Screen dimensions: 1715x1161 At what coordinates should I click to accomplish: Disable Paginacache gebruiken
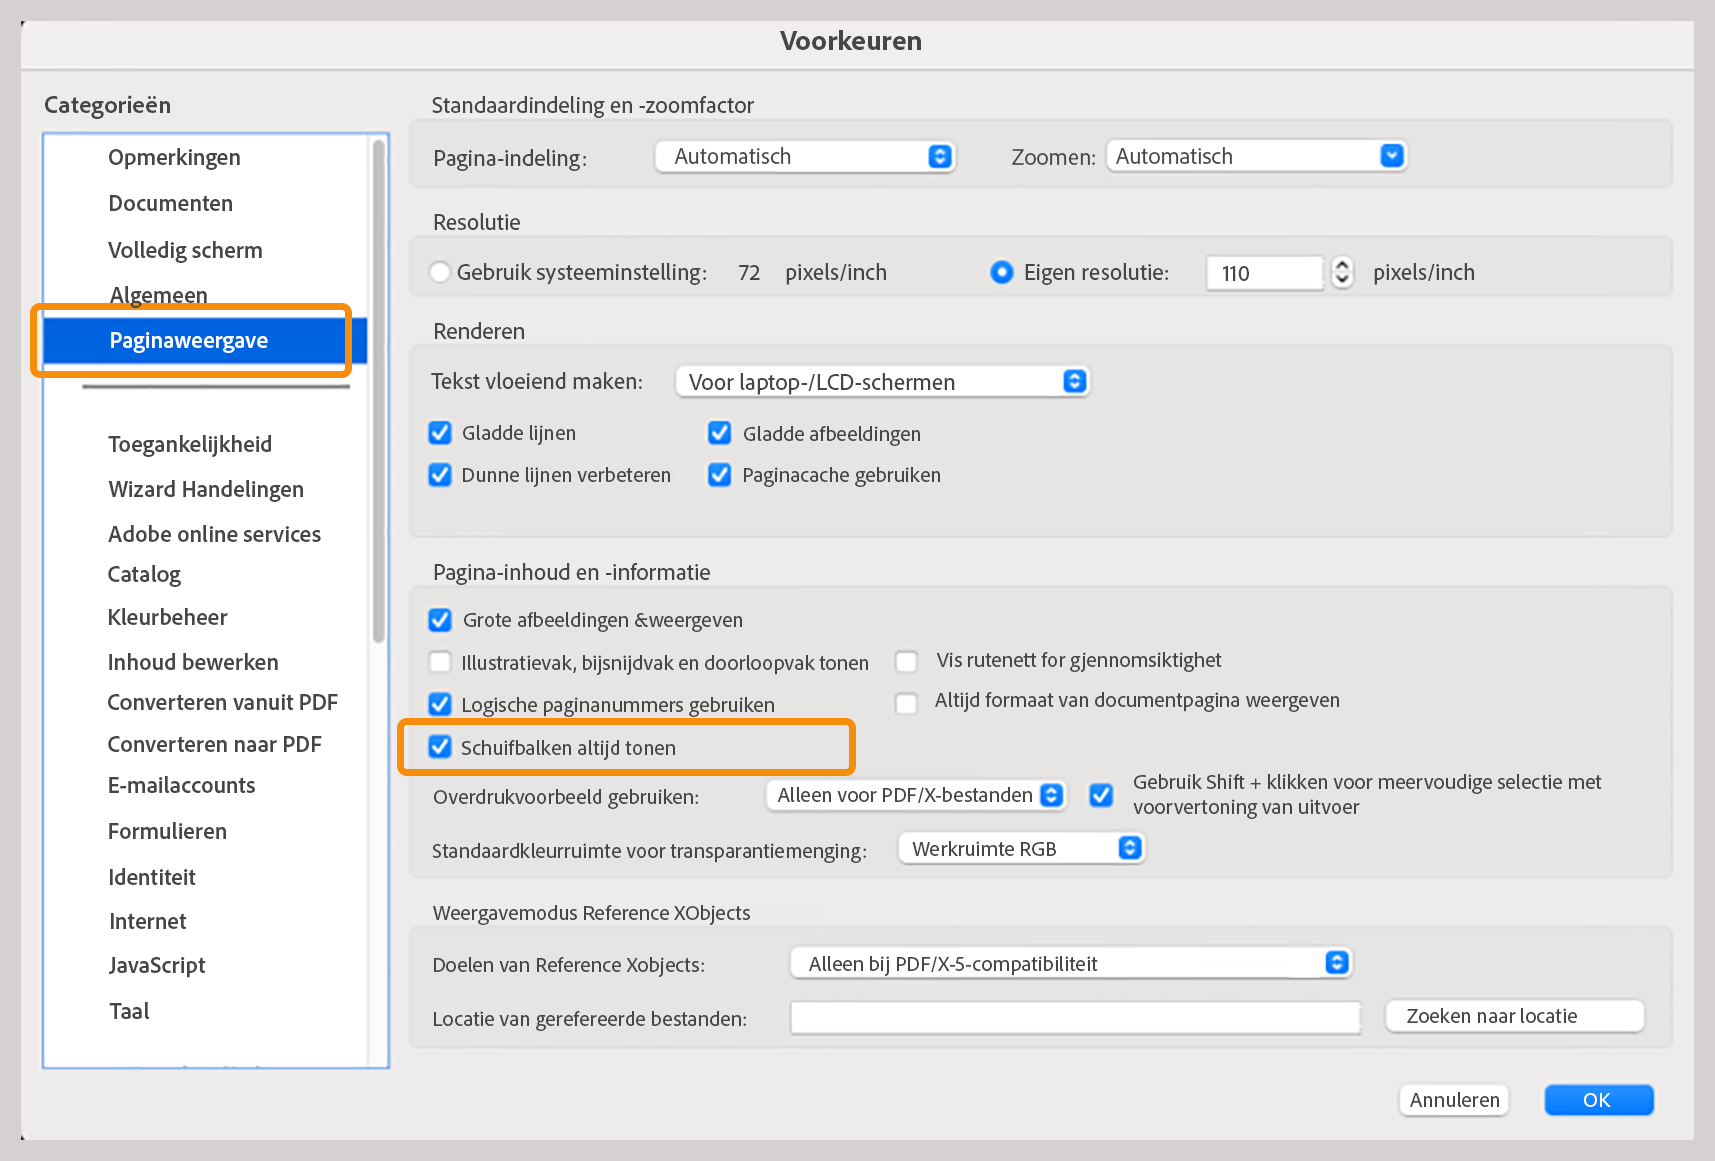tap(719, 474)
